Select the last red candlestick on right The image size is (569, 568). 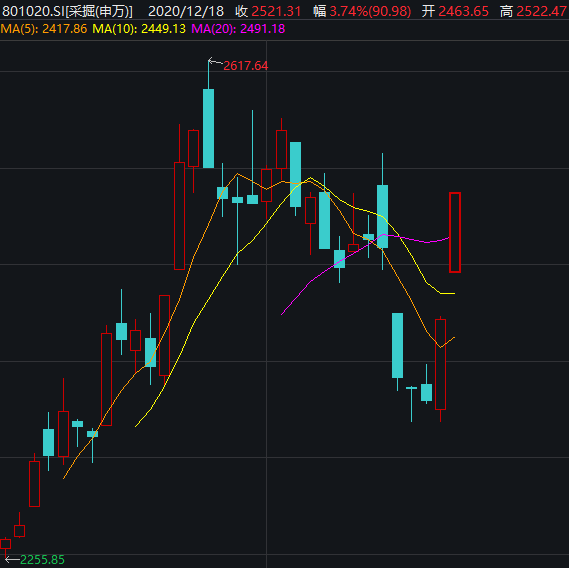click(455, 232)
